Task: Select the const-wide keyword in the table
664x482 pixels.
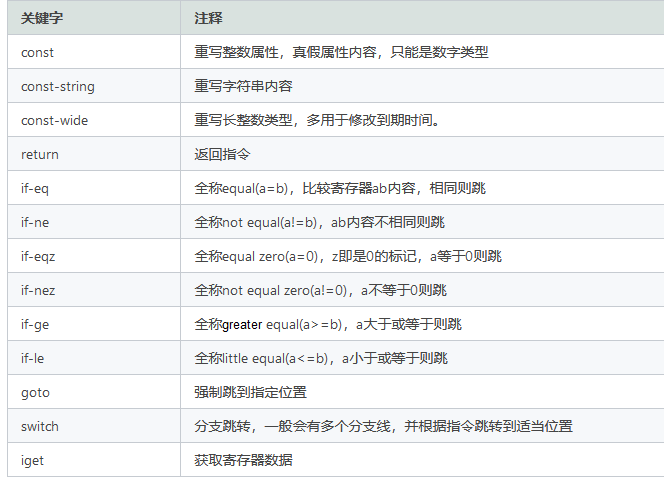Action: pos(54,120)
